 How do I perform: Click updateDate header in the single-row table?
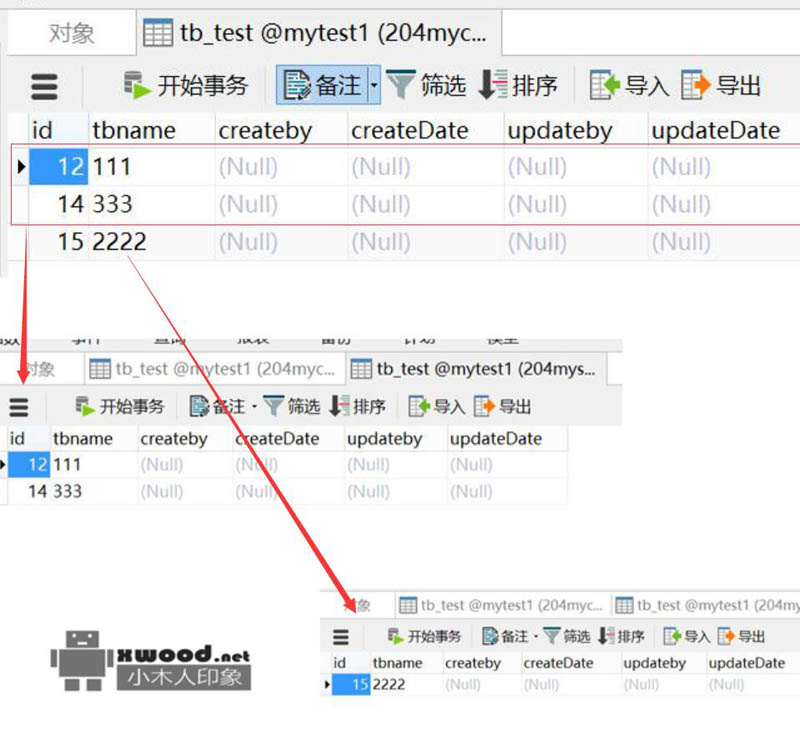(746, 663)
